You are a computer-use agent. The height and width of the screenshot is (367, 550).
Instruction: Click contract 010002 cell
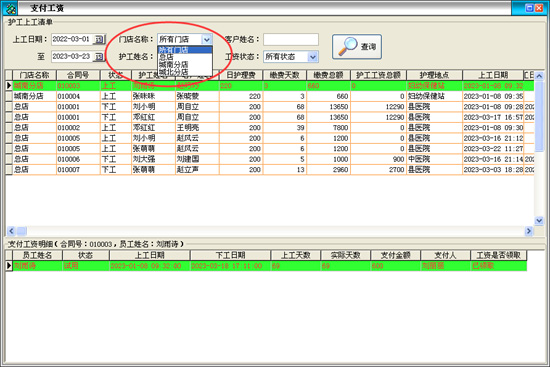pos(78,128)
